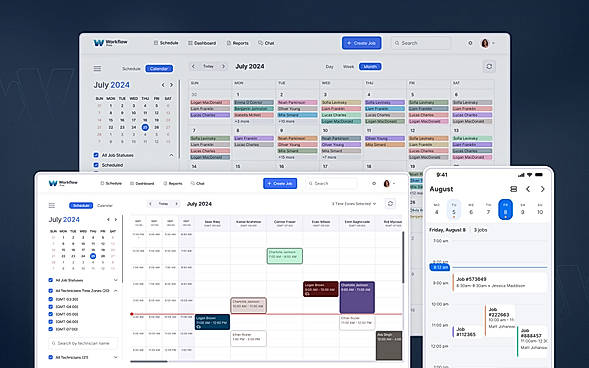589x368 pixels.
Task: Go to the next period beside Today in the Schedule window
Action: [x=176, y=204]
